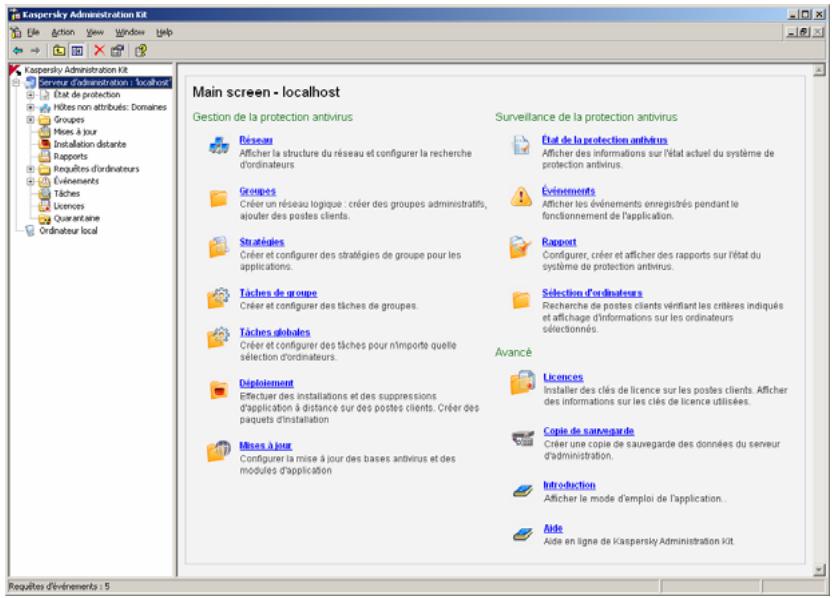This screenshot has height=598, width=832.
Task: Open the File menu
Action: [33, 32]
